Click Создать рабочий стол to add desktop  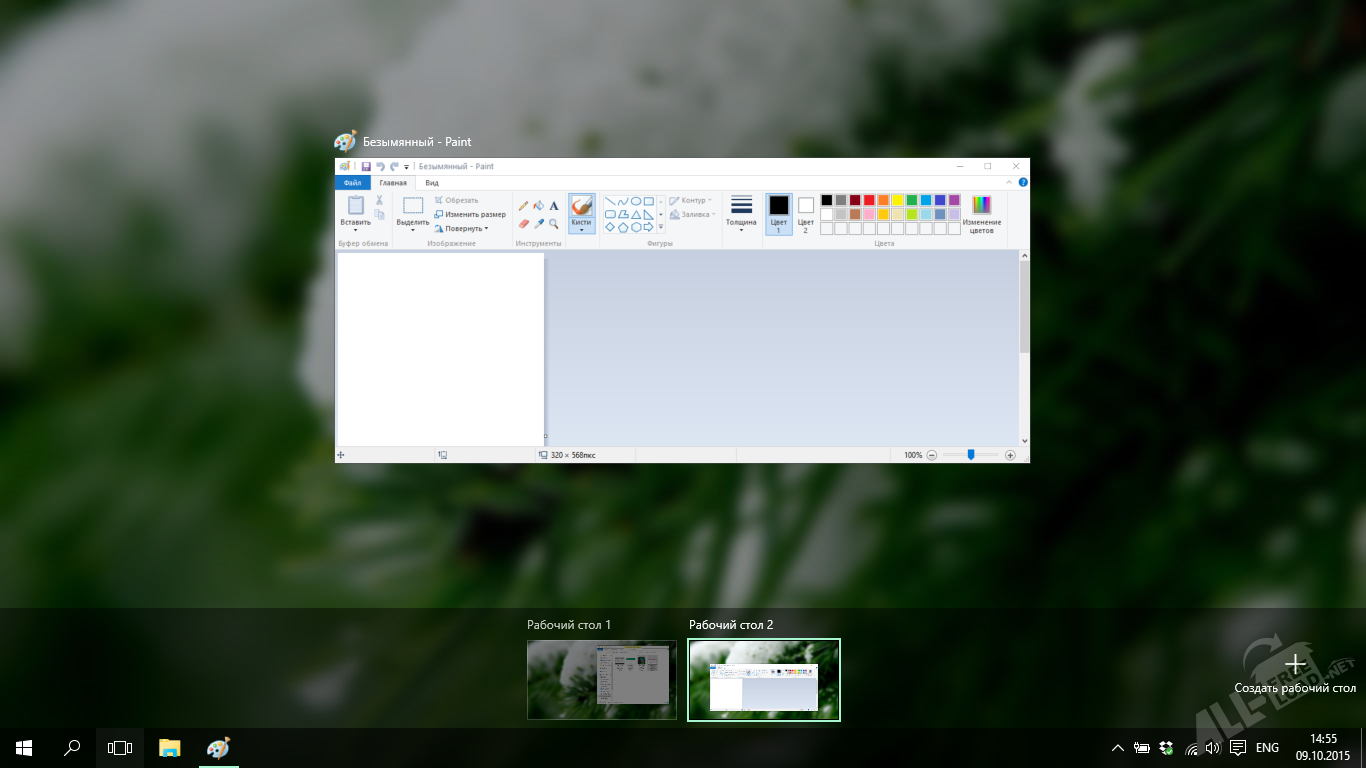1294,671
